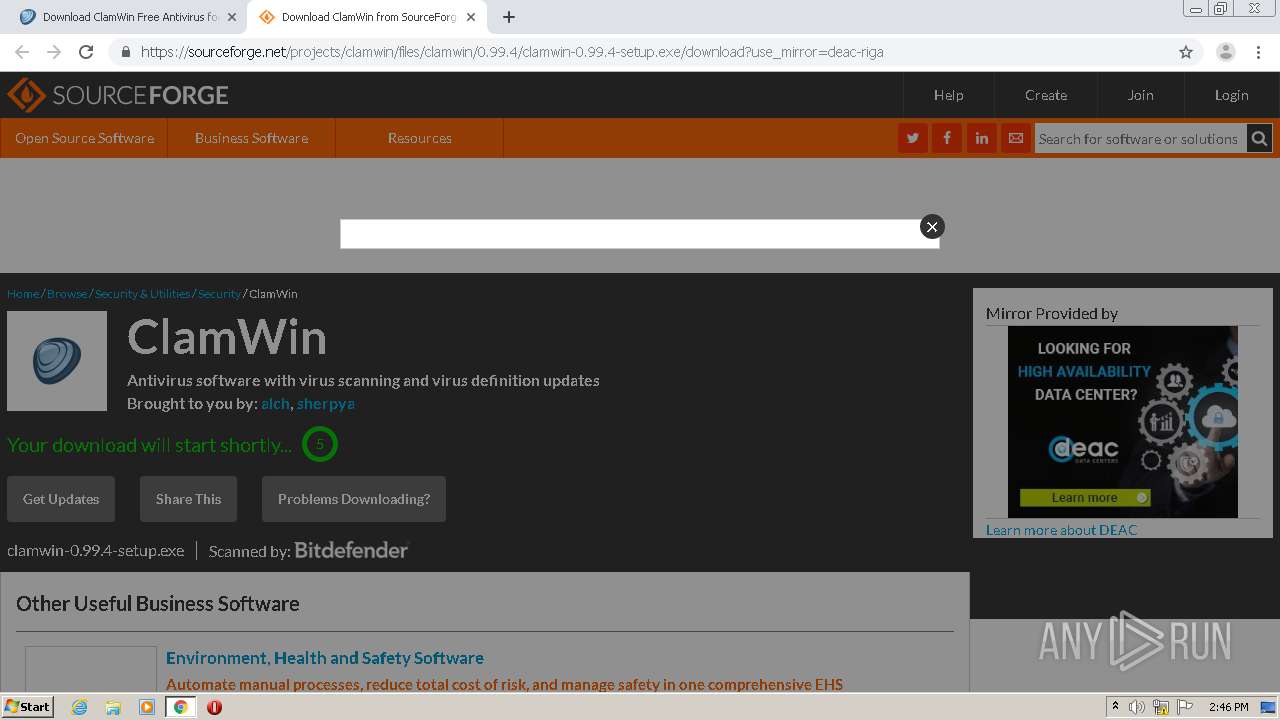
Task: Click the address bar URL
Action: (512, 52)
